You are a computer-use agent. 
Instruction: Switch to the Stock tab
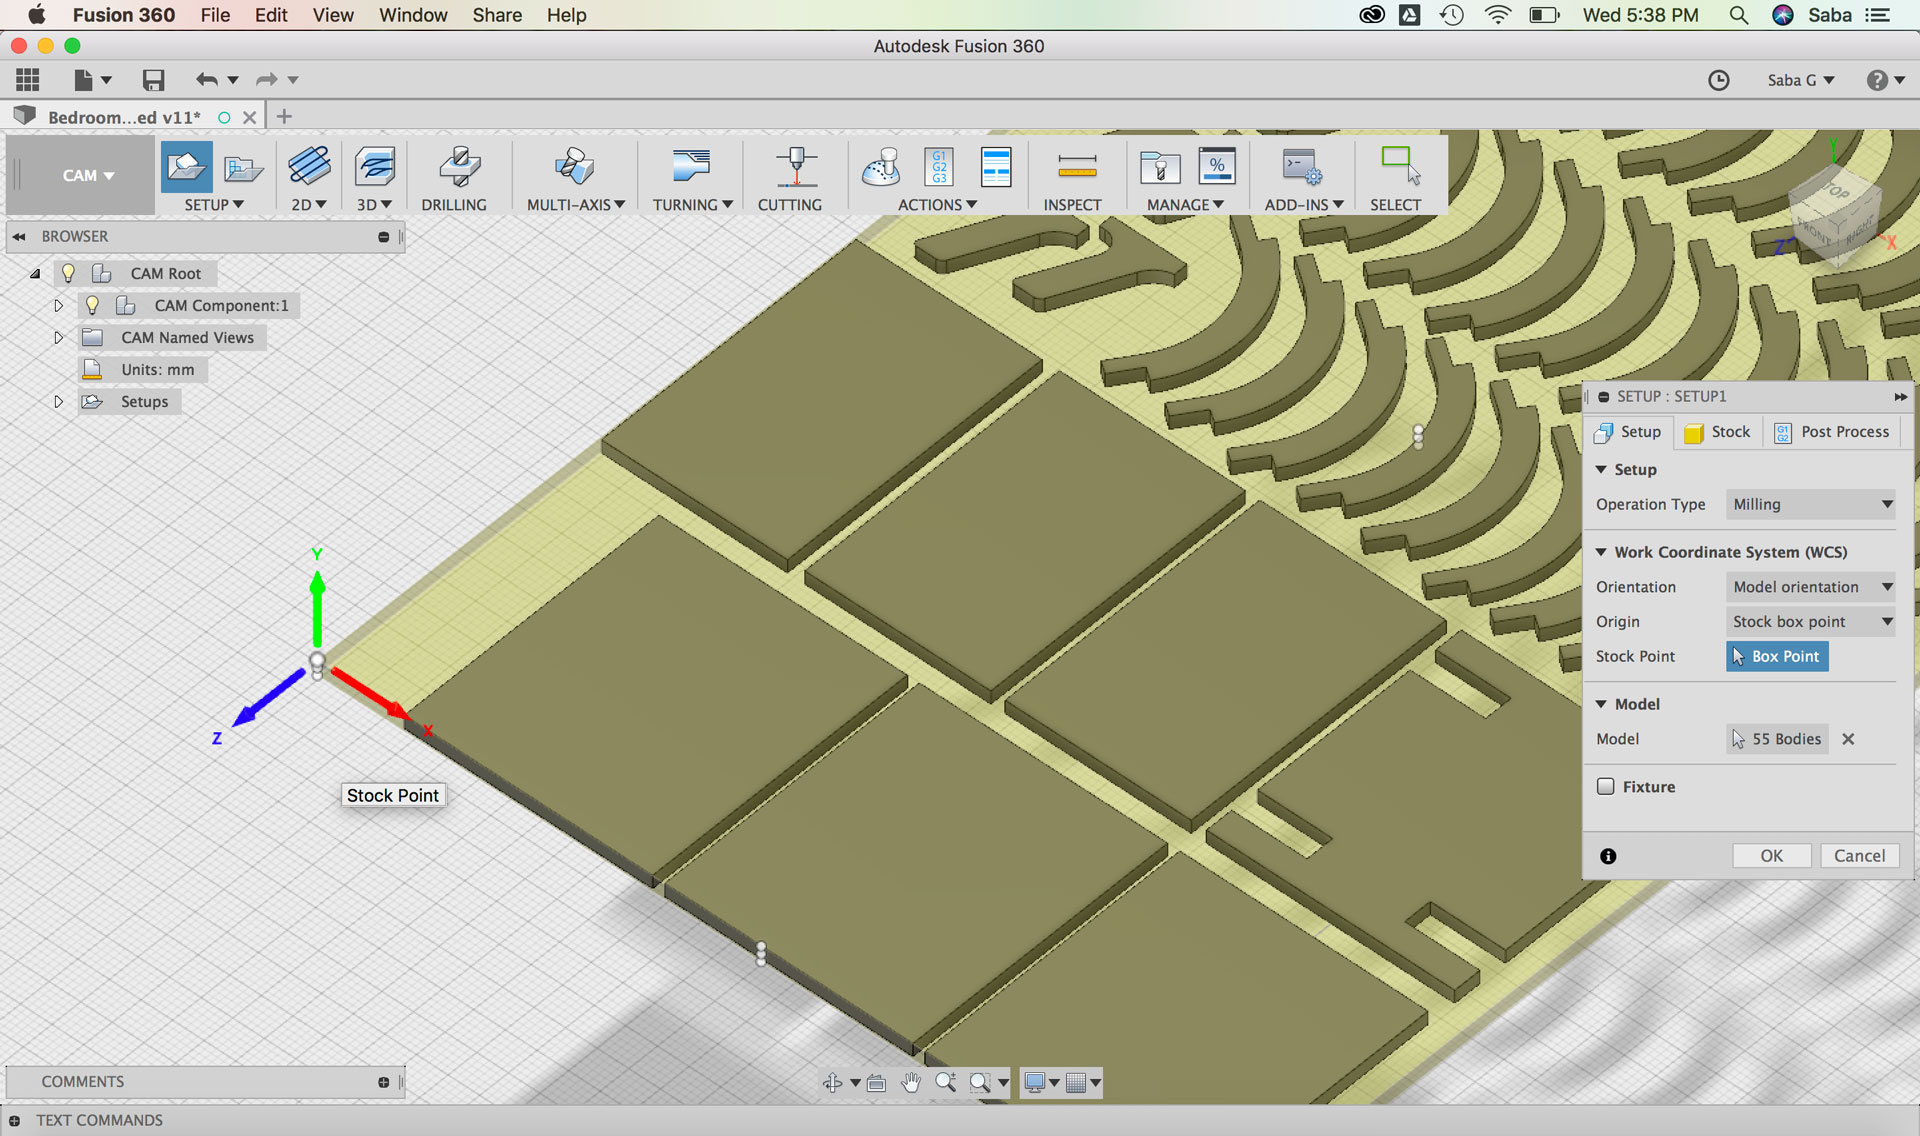point(1718,432)
